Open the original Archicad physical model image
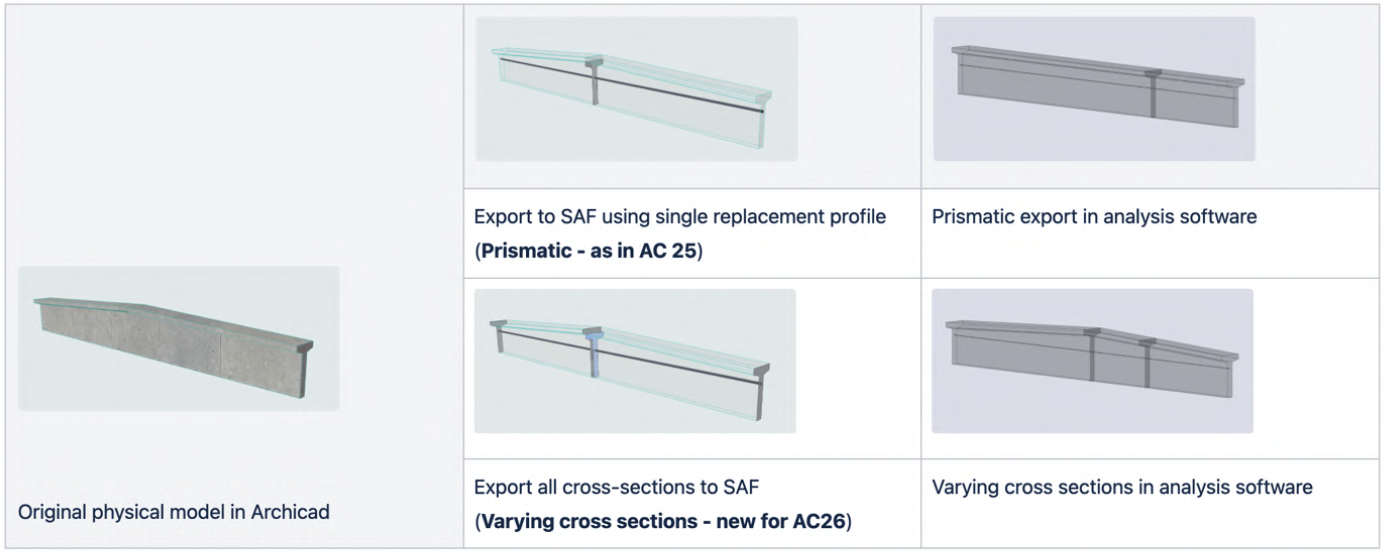This screenshot has height=553, width=1384. (x=179, y=338)
